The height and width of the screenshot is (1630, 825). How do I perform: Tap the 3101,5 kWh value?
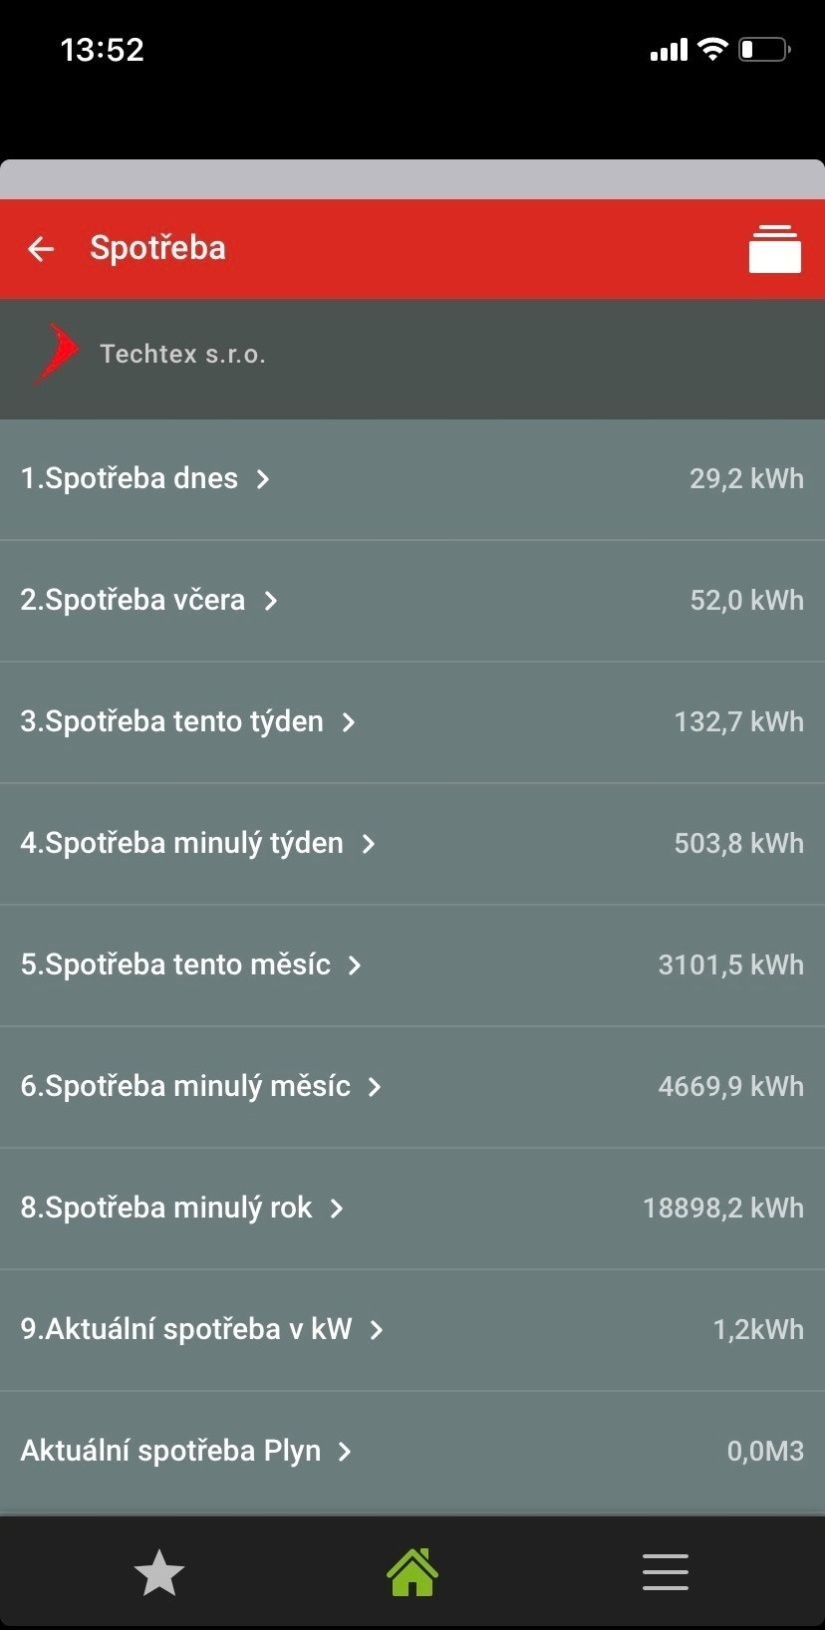pos(730,965)
